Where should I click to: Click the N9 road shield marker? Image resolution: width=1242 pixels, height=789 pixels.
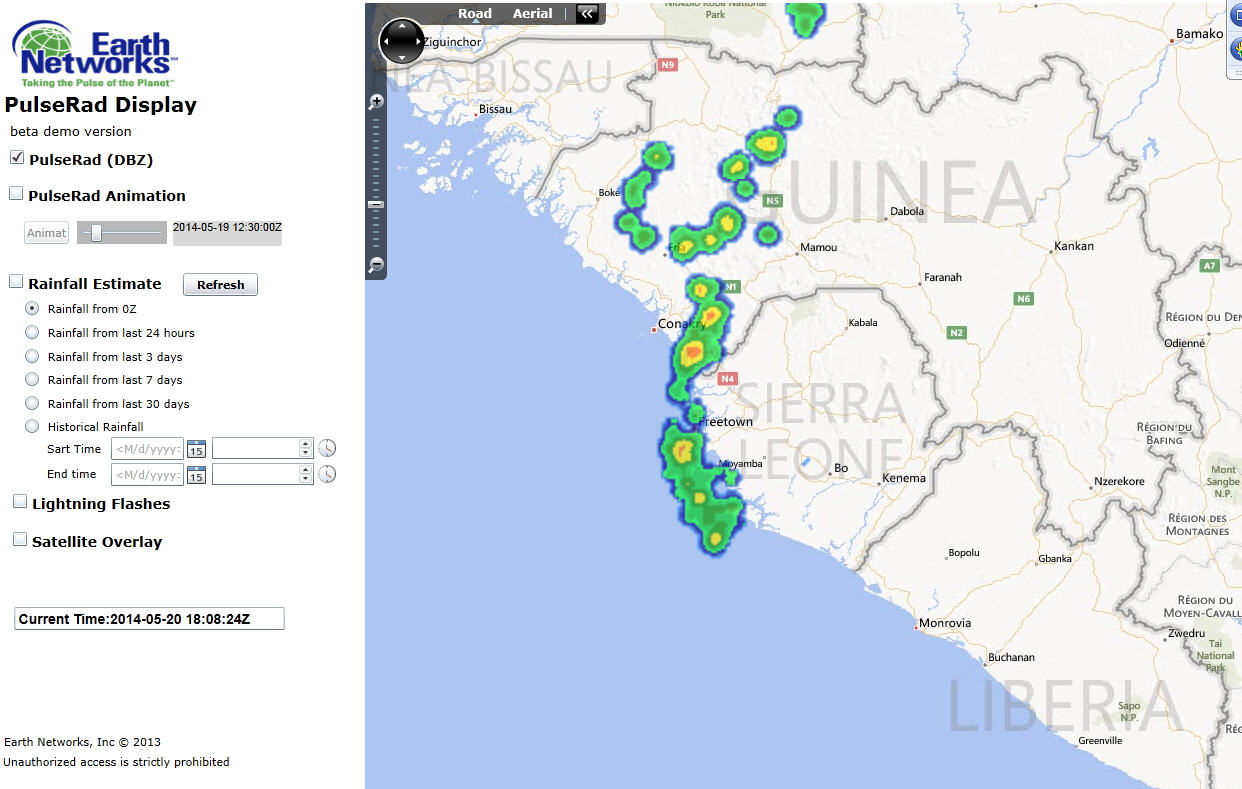click(x=668, y=65)
